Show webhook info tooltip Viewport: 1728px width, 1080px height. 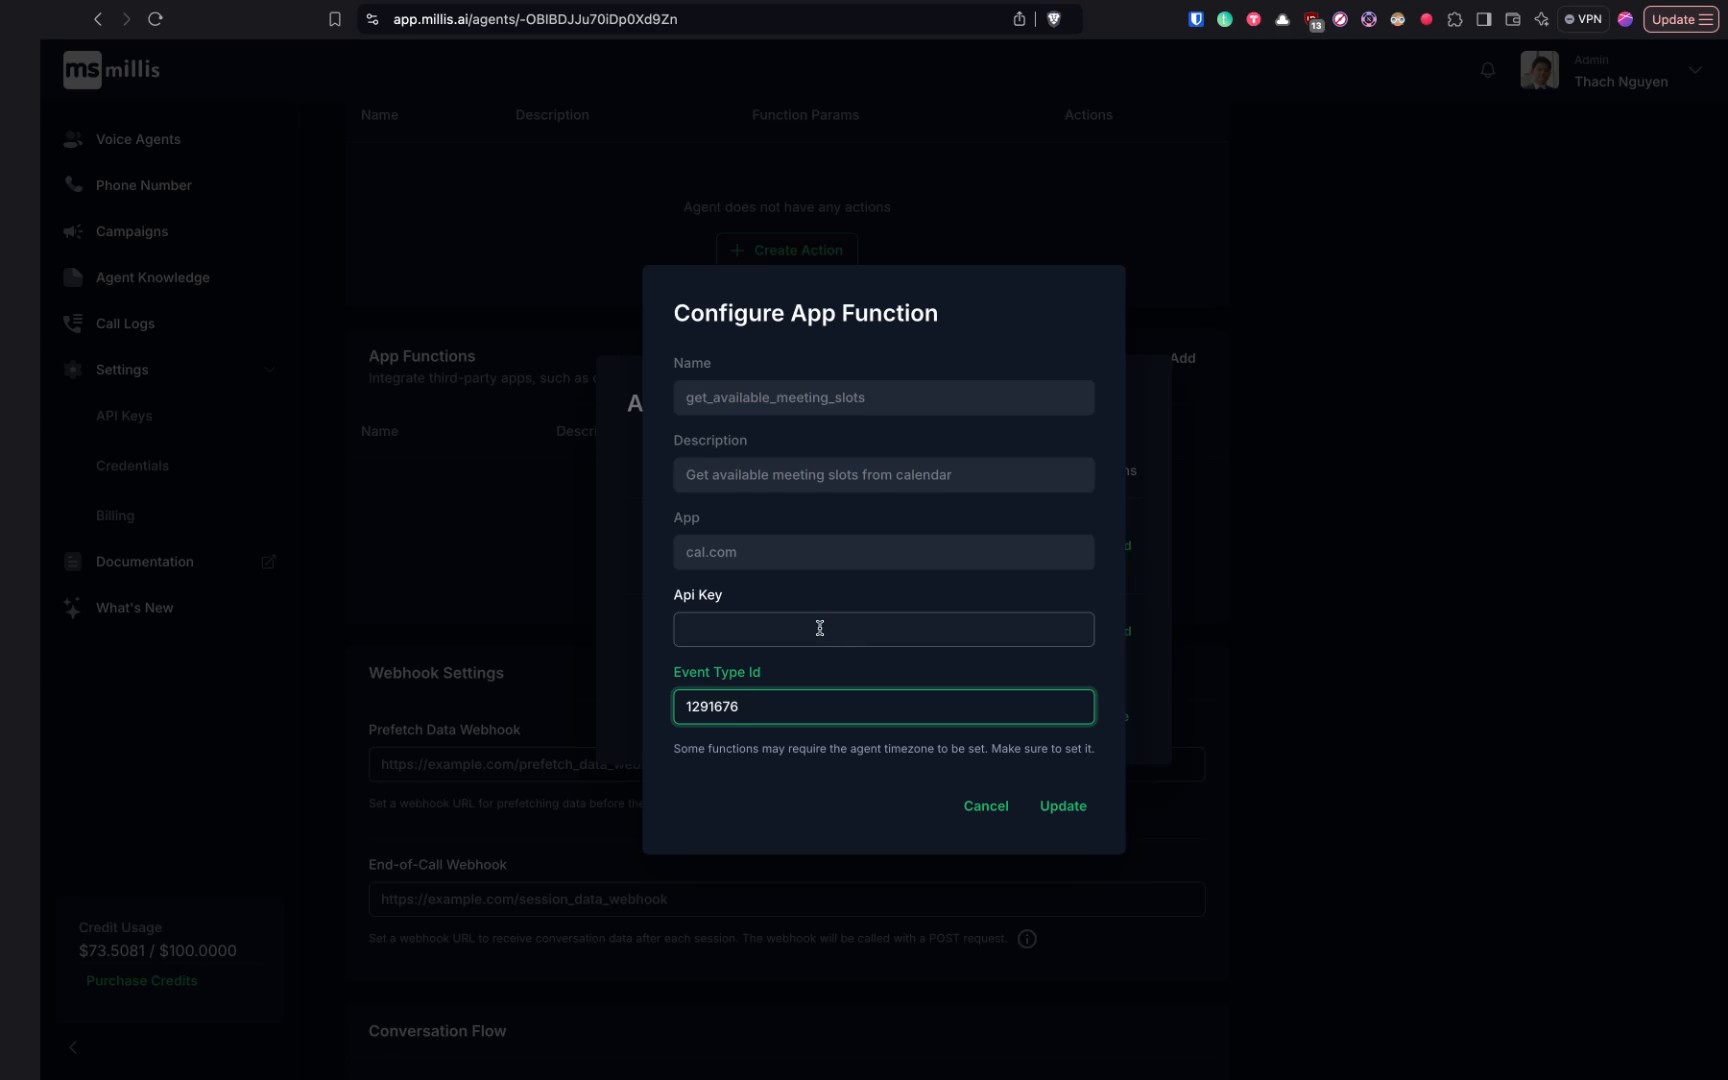[x=1026, y=938]
